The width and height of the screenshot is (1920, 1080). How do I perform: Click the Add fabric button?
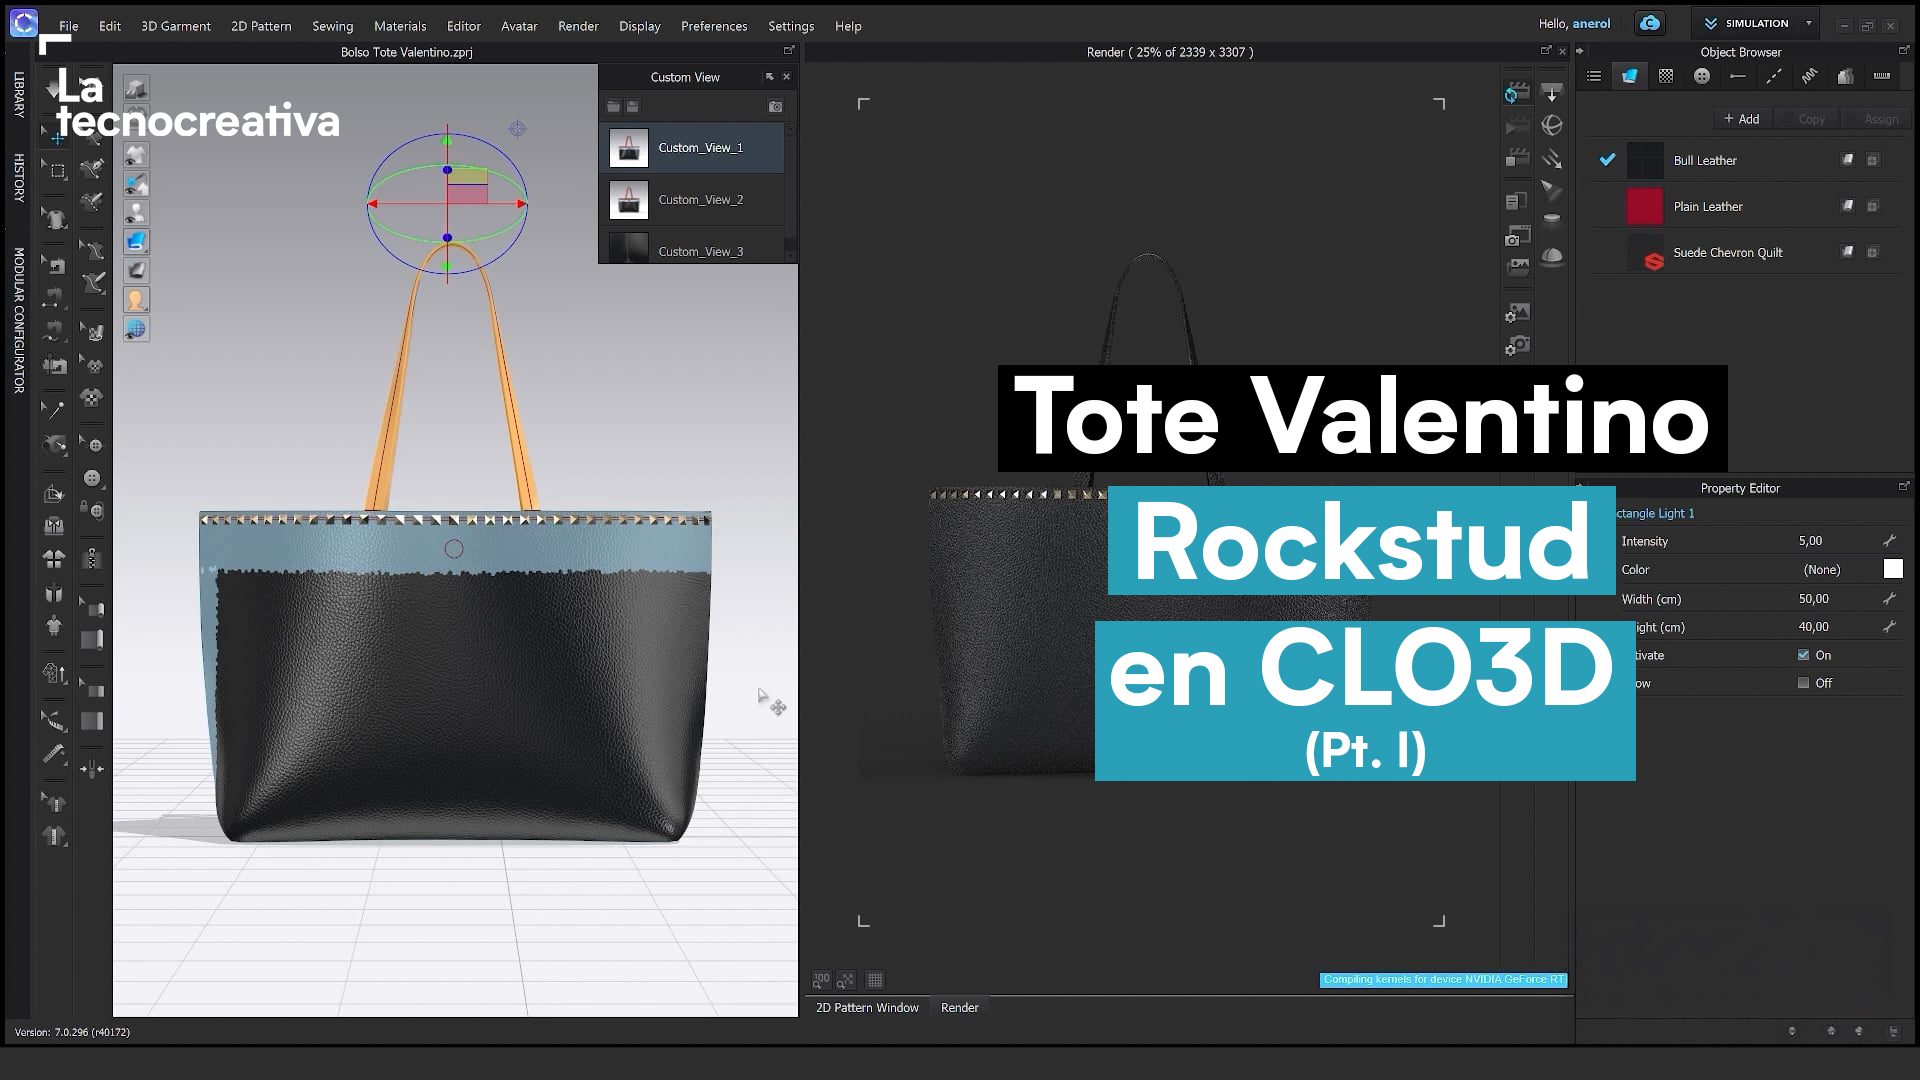(1741, 118)
